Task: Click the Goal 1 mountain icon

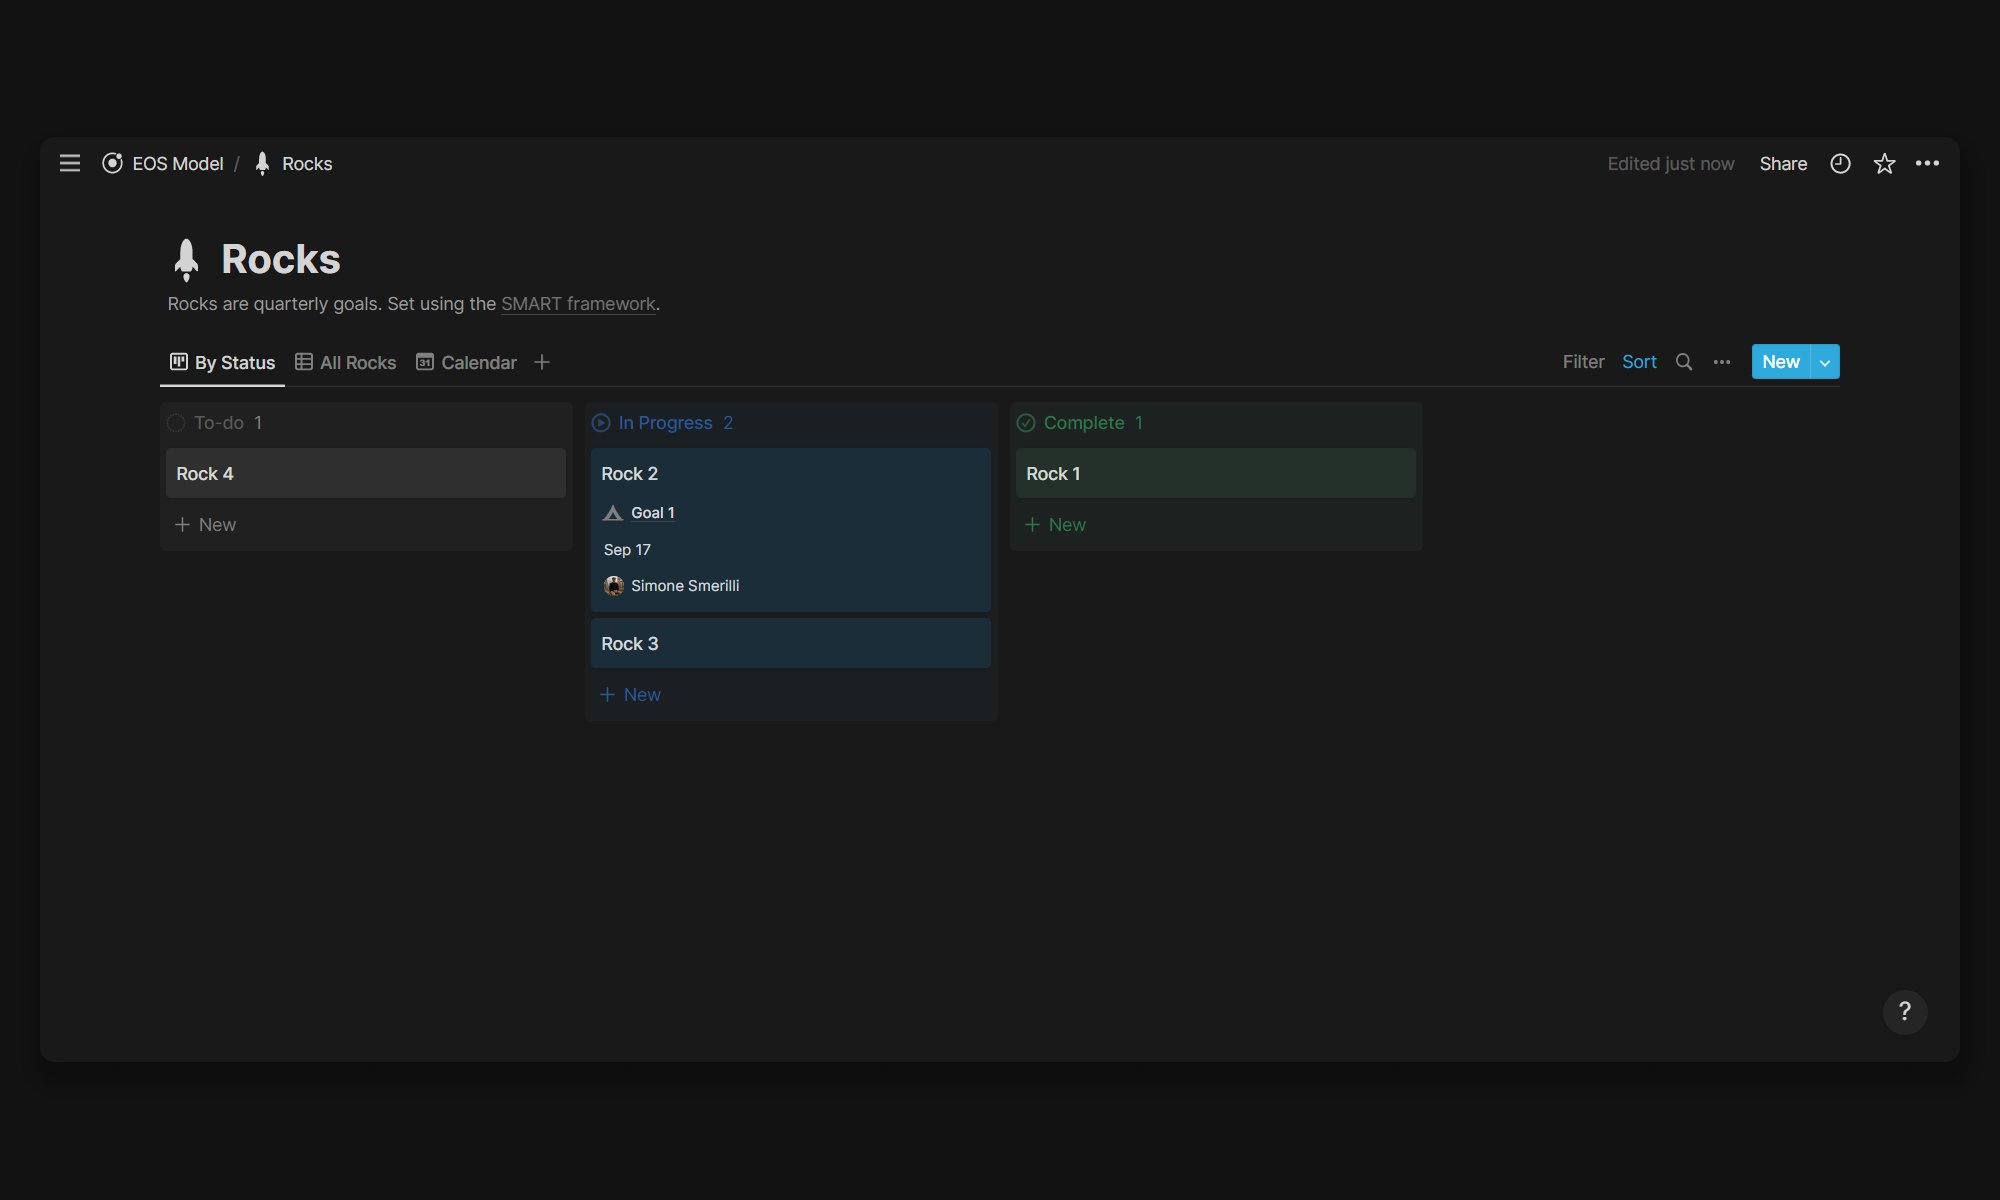Action: pyautogui.click(x=613, y=513)
